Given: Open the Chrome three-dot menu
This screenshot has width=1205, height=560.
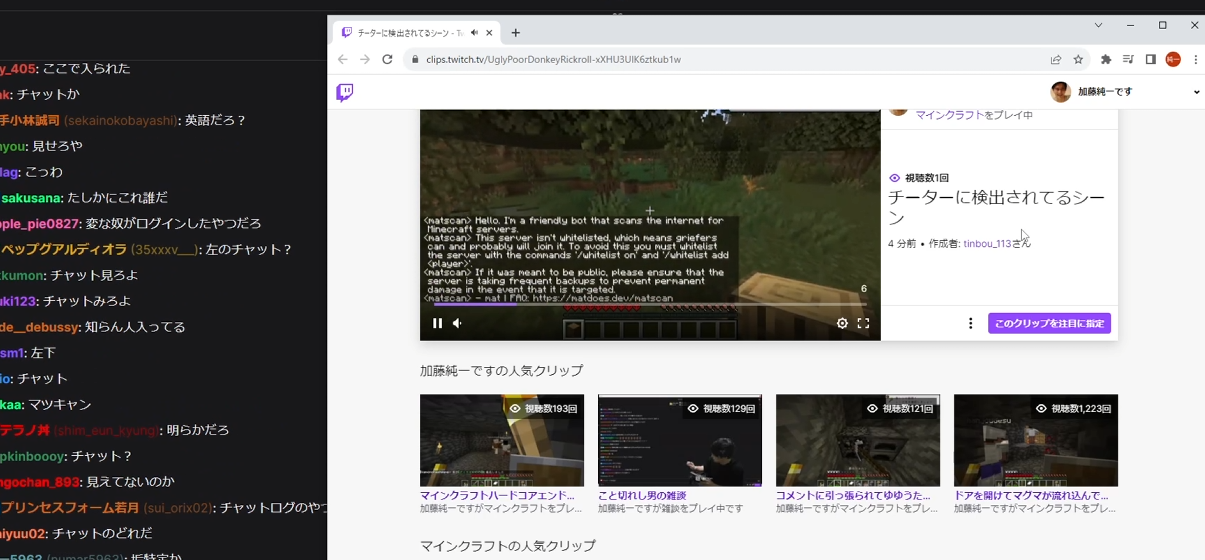Looking at the screenshot, I should [x=1195, y=59].
